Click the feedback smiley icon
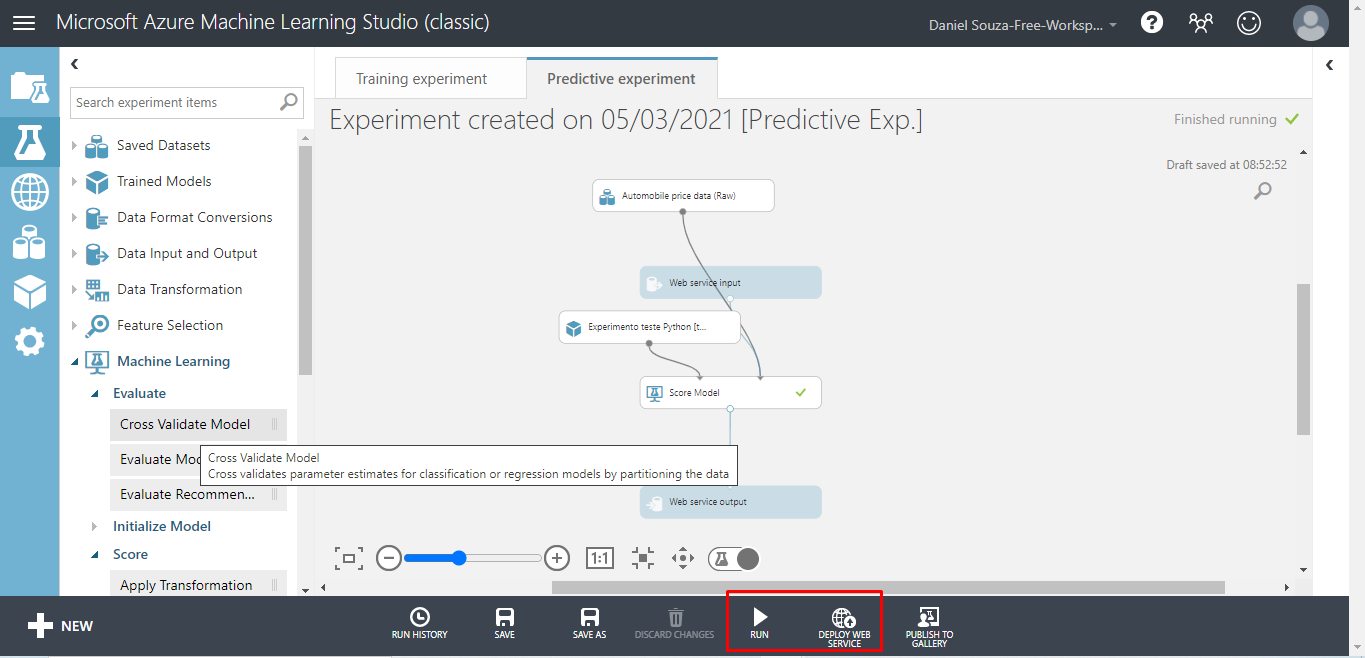 click(1249, 23)
